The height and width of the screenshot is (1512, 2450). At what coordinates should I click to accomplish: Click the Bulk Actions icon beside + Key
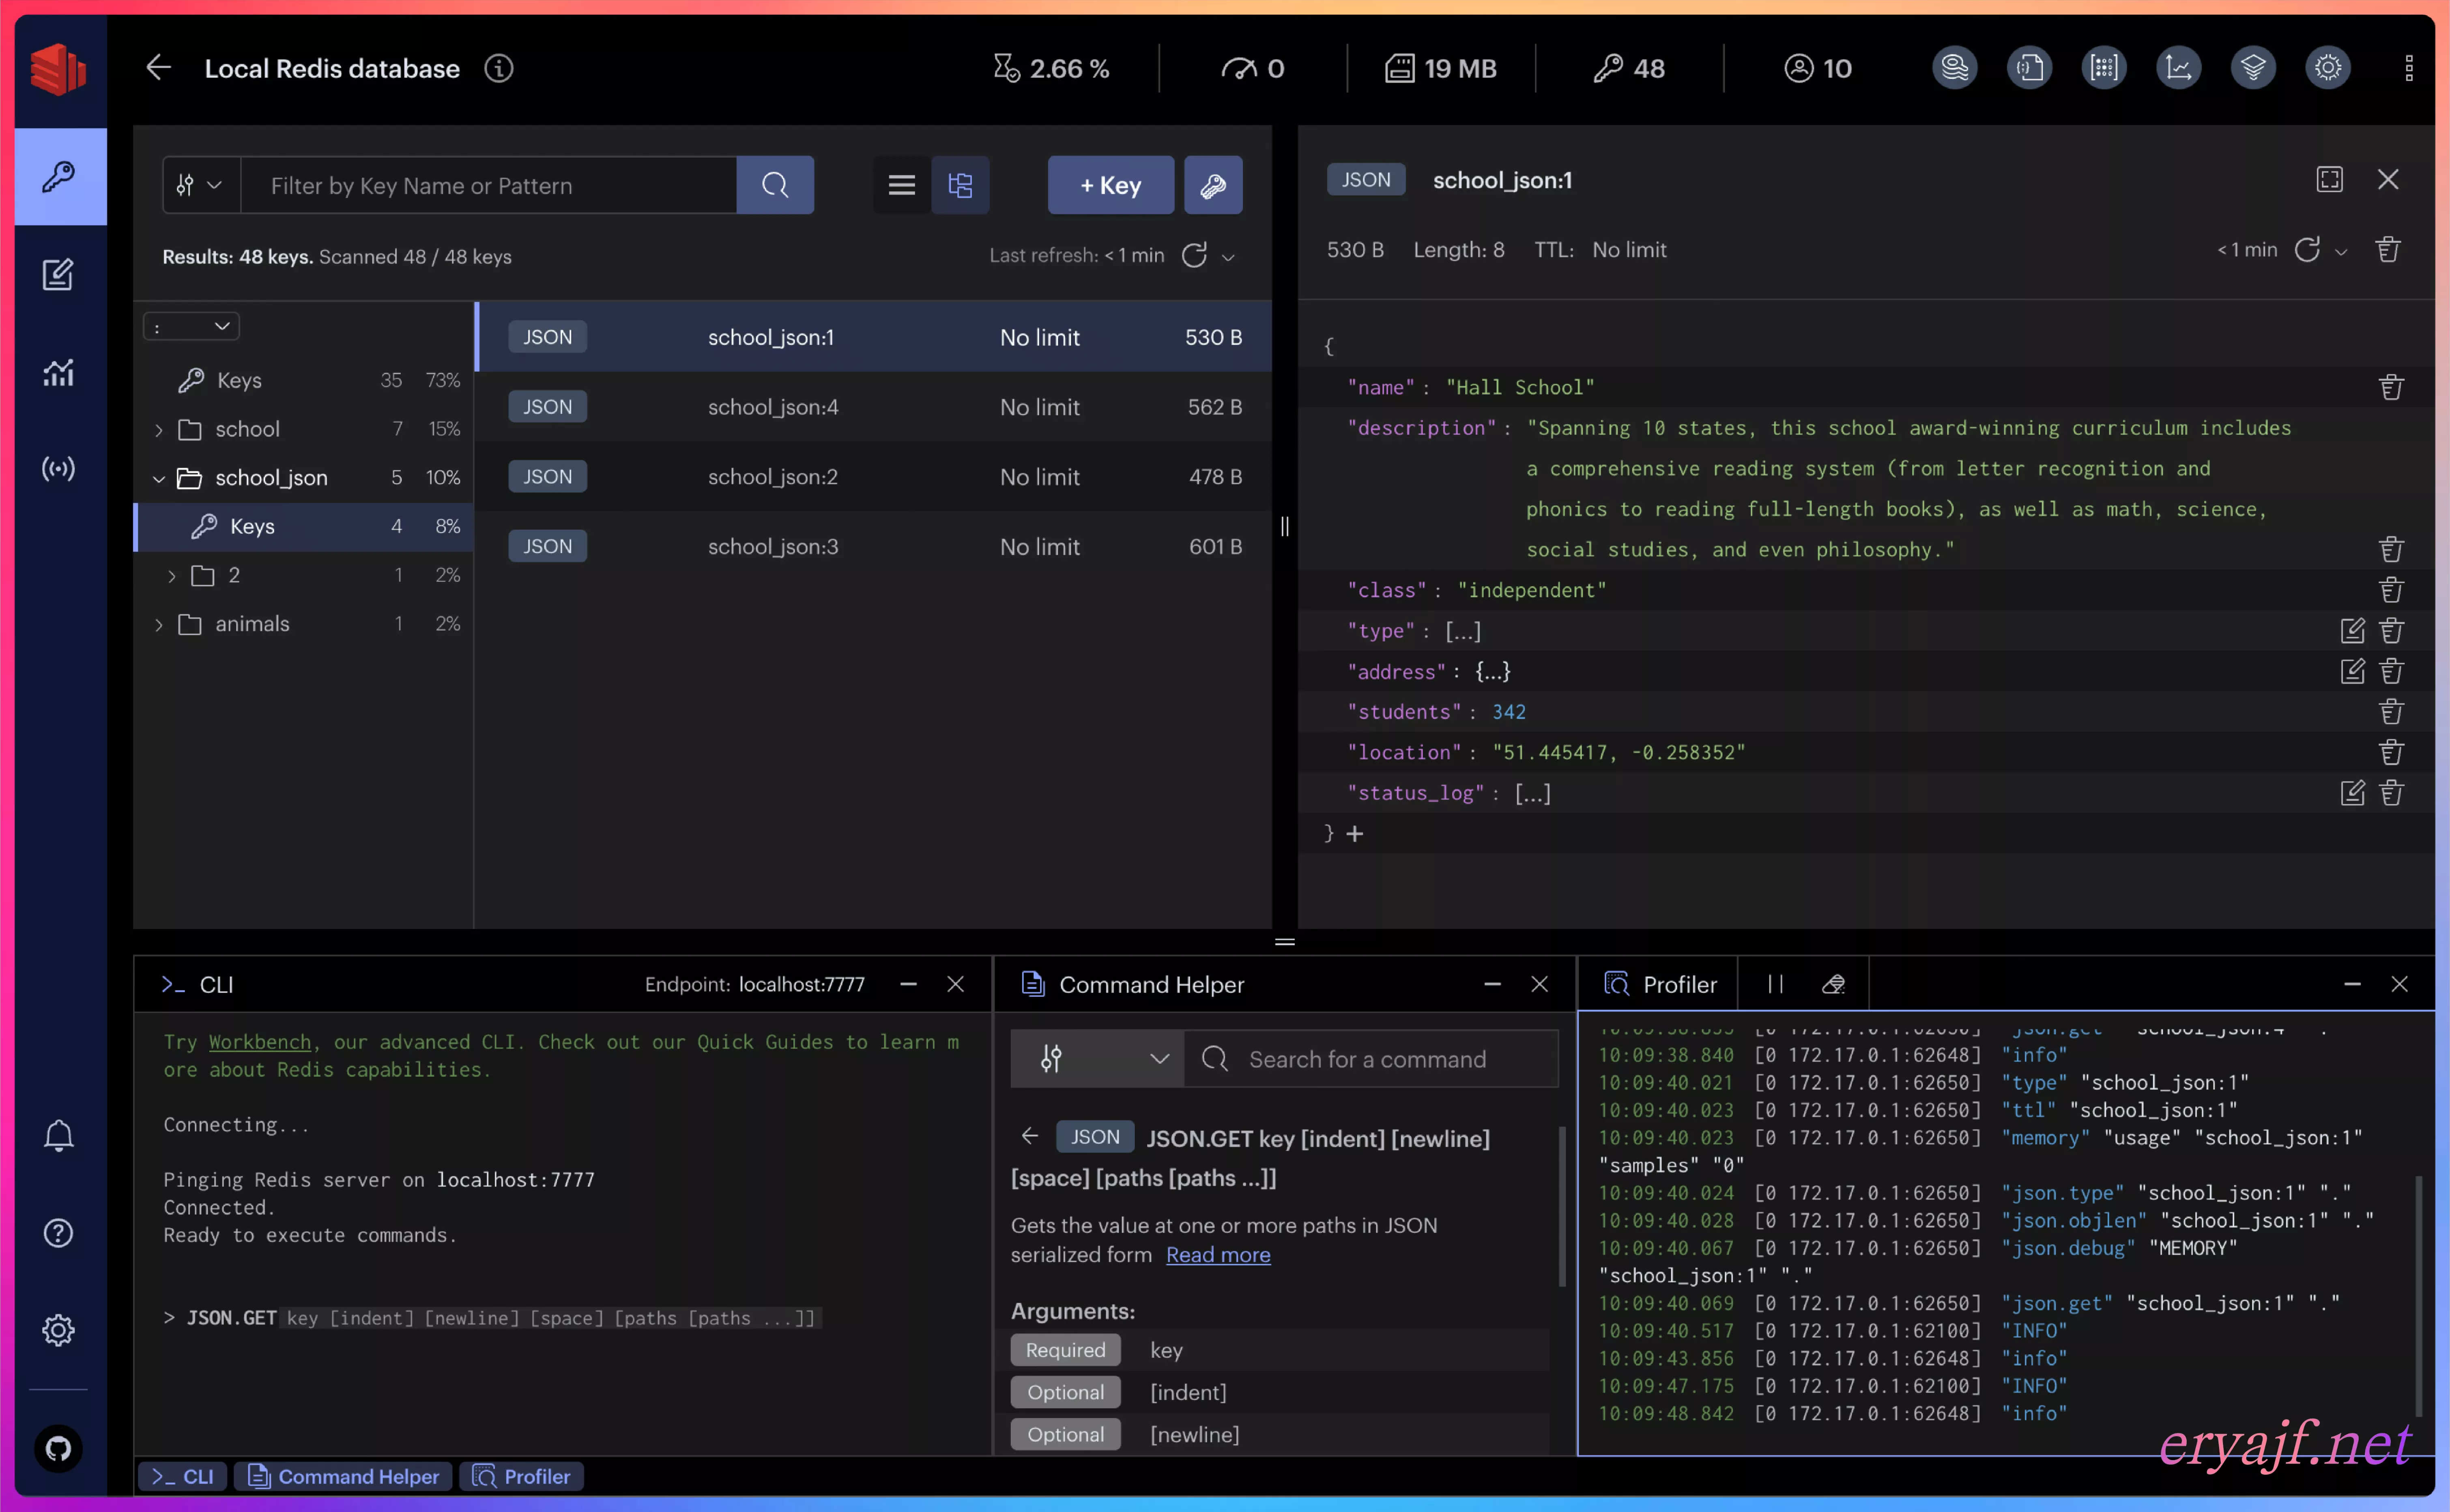[1213, 185]
